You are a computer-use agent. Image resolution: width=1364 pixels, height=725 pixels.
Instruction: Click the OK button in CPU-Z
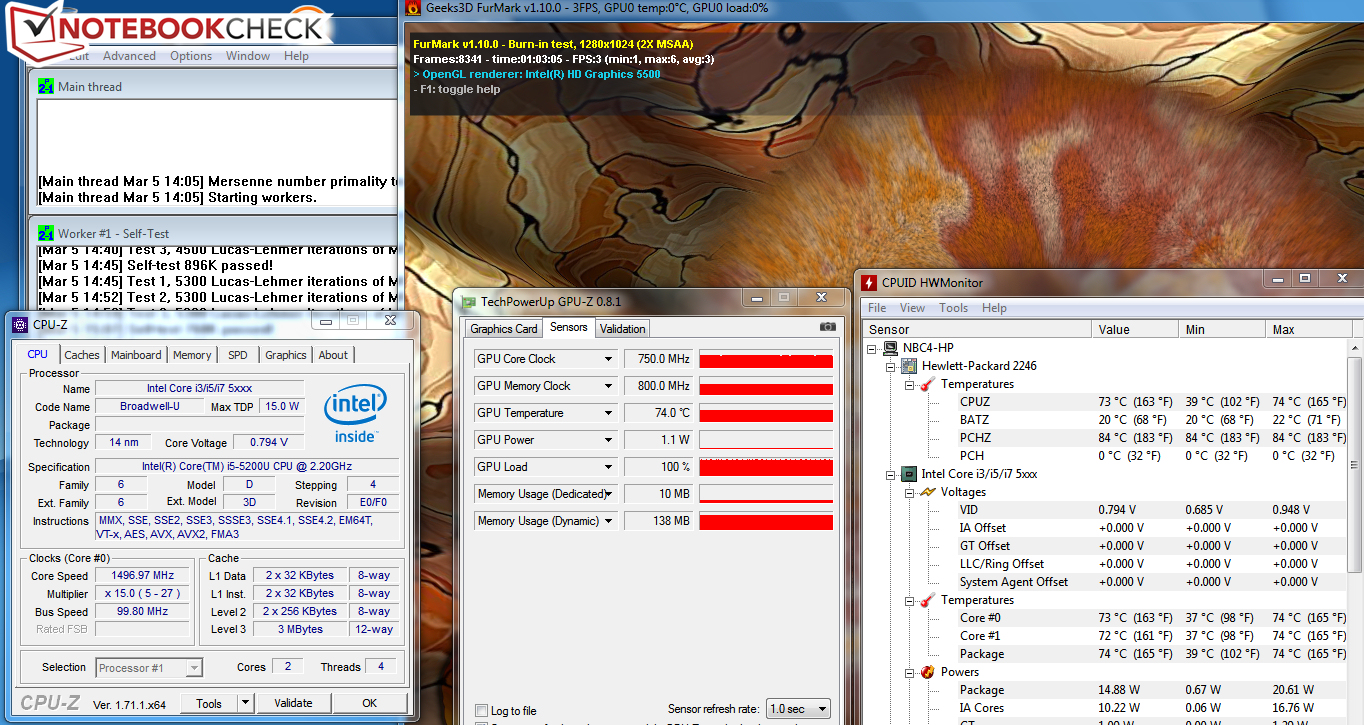pyautogui.click(x=369, y=703)
